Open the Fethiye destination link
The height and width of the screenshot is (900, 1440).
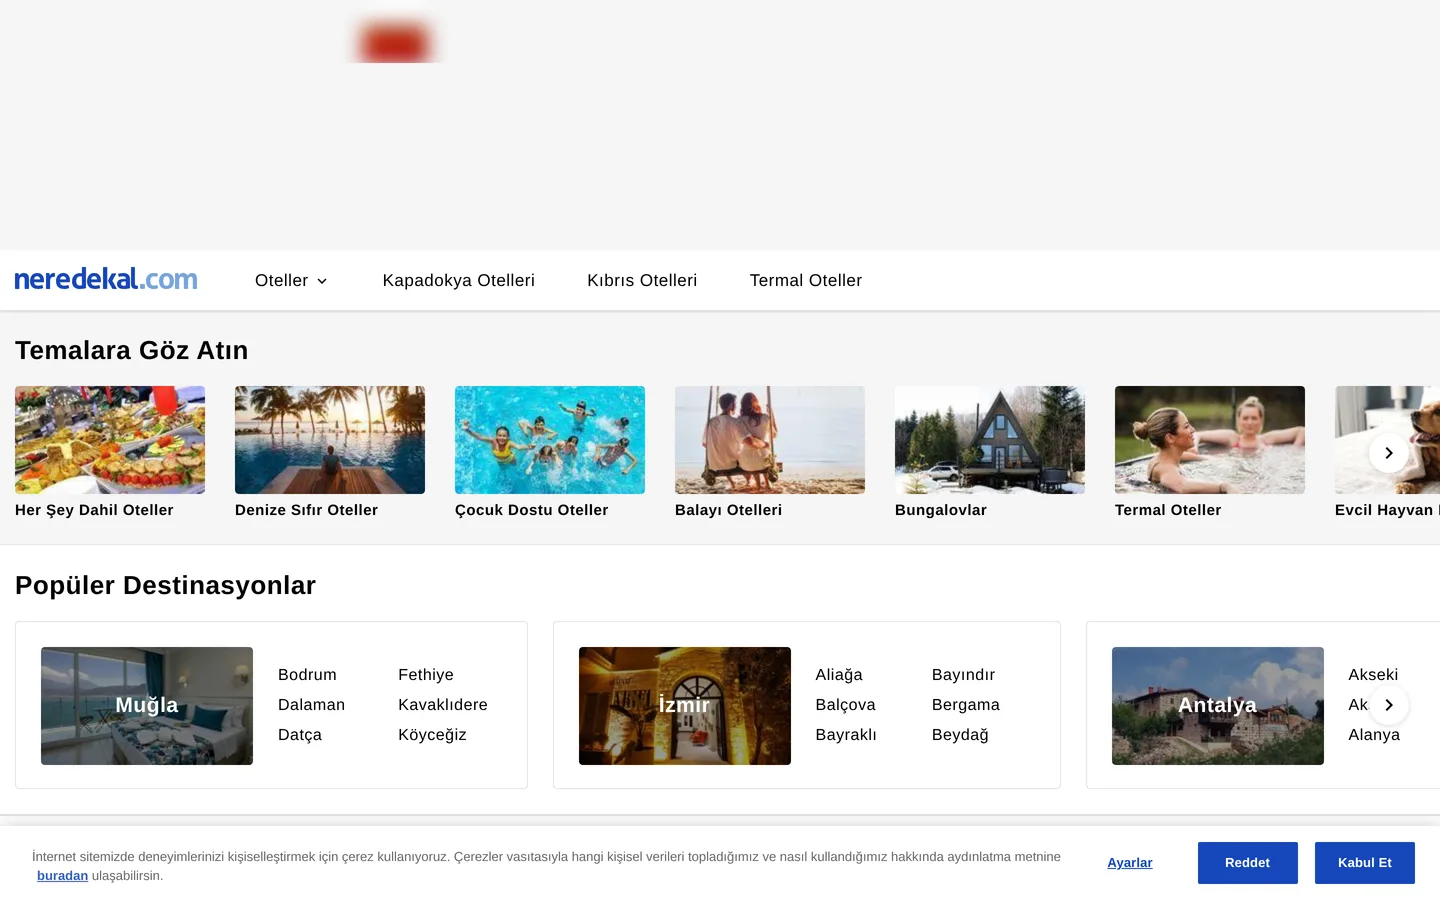click(426, 675)
